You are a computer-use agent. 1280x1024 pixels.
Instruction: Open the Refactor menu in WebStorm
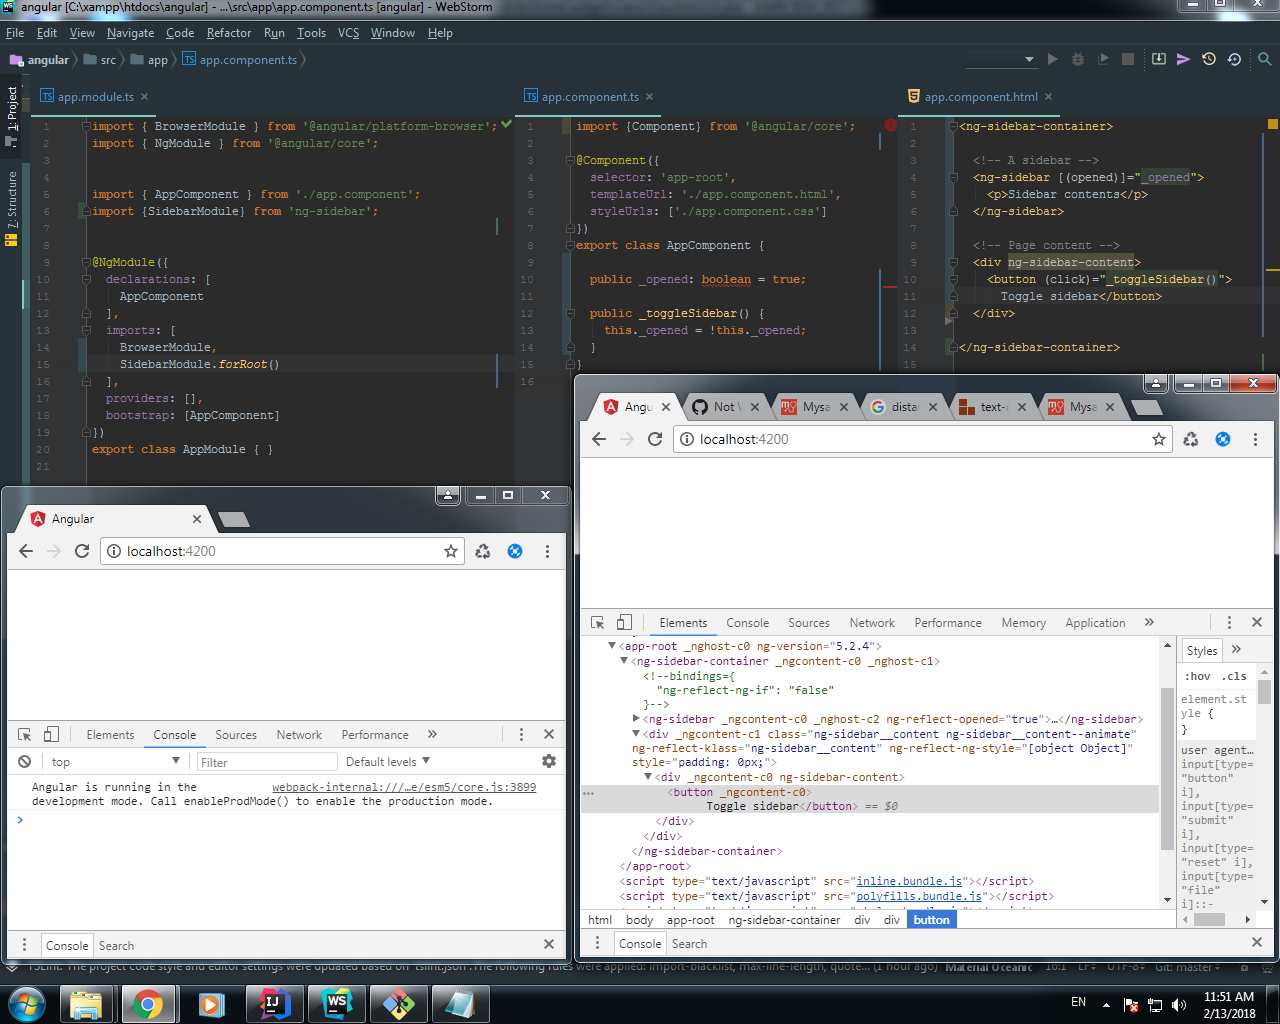[x=229, y=33]
